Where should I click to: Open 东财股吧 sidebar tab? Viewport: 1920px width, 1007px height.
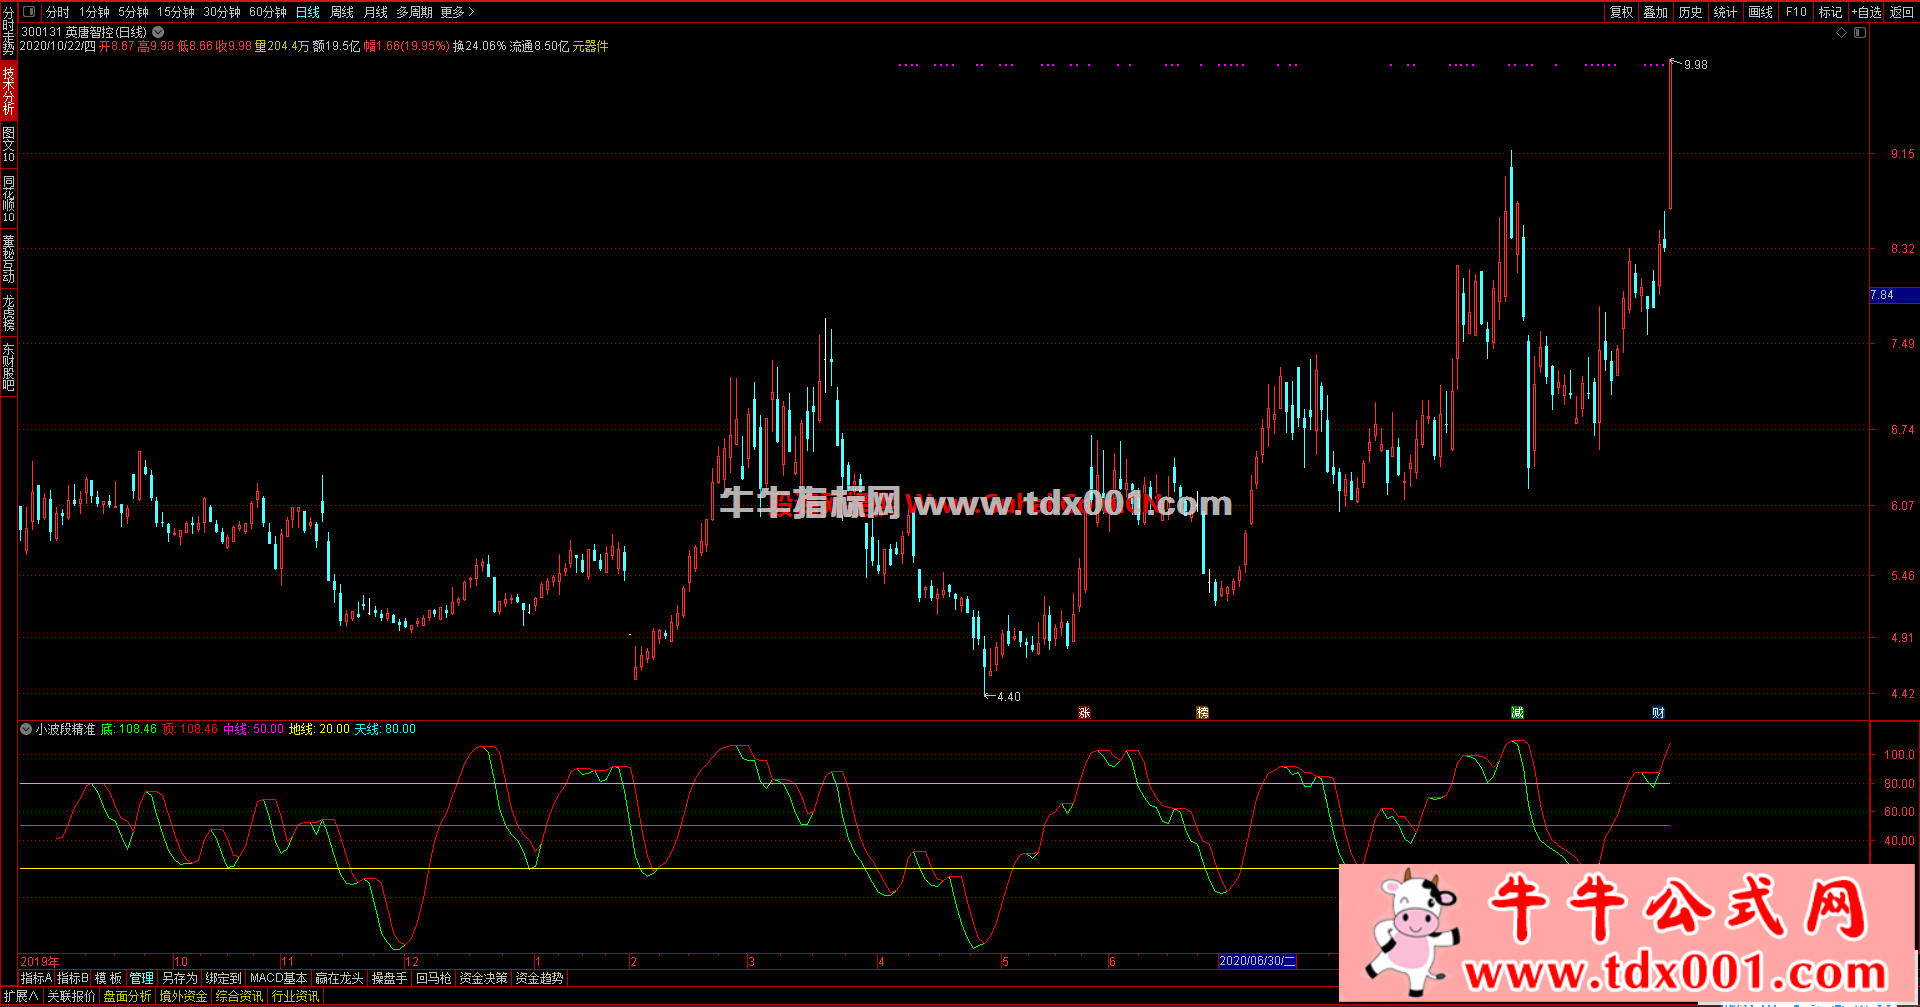point(8,366)
